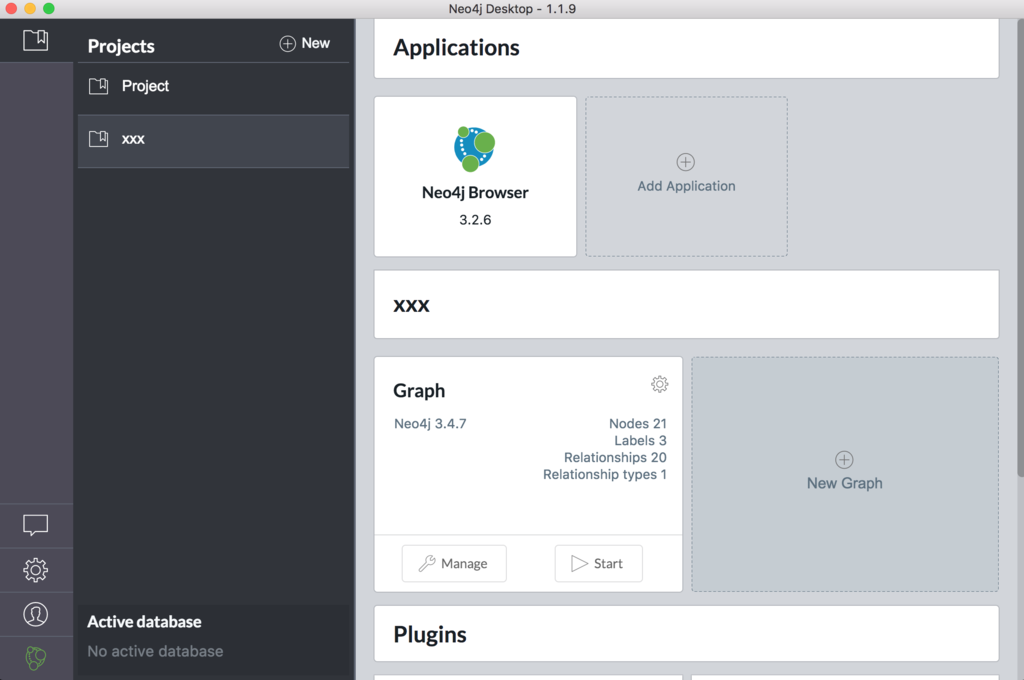
Task: Create a New project
Action: click(305, 44)
